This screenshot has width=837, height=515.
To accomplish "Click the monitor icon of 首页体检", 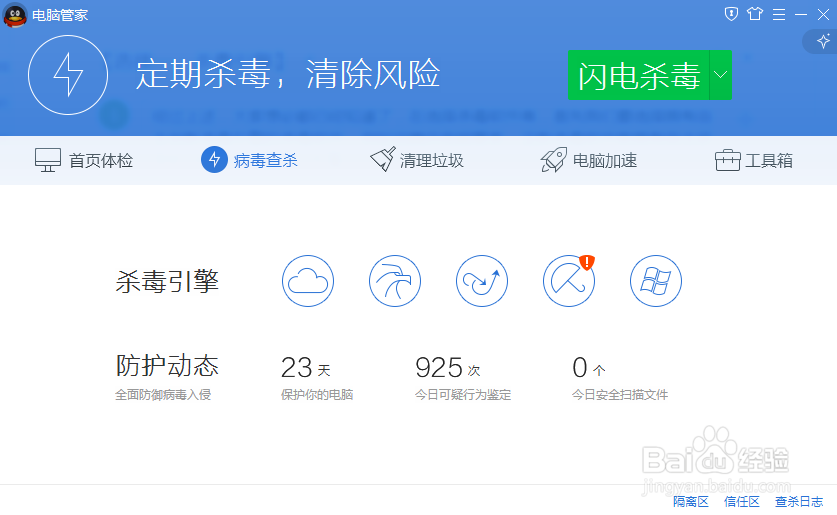I will tap(48, 160).
